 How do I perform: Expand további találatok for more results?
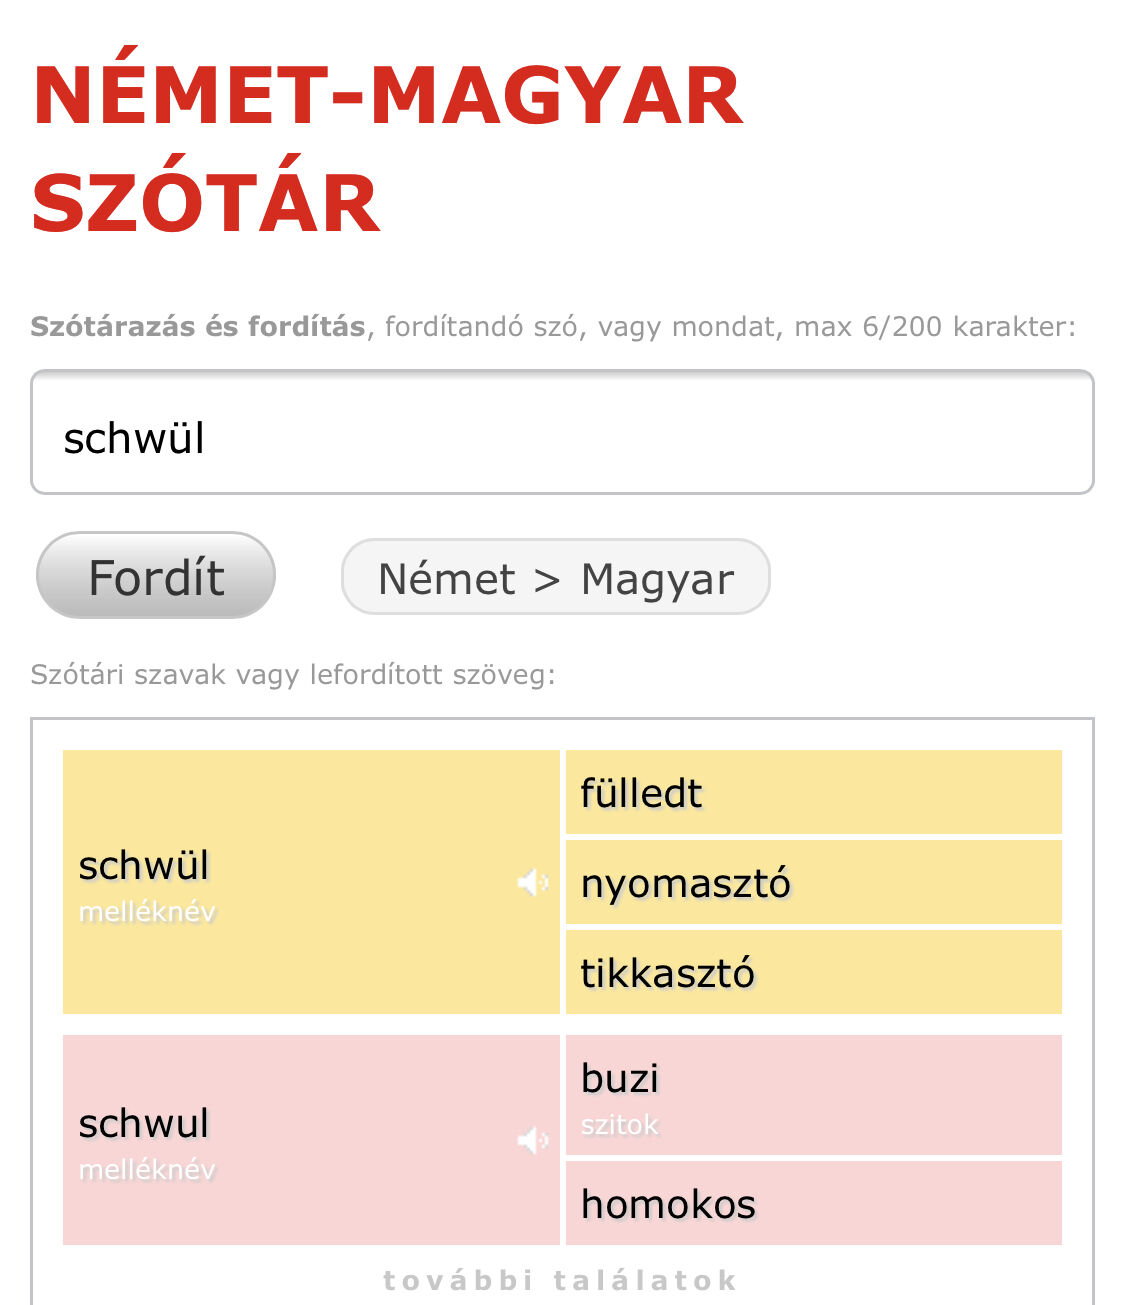[x=561, y=1280]
